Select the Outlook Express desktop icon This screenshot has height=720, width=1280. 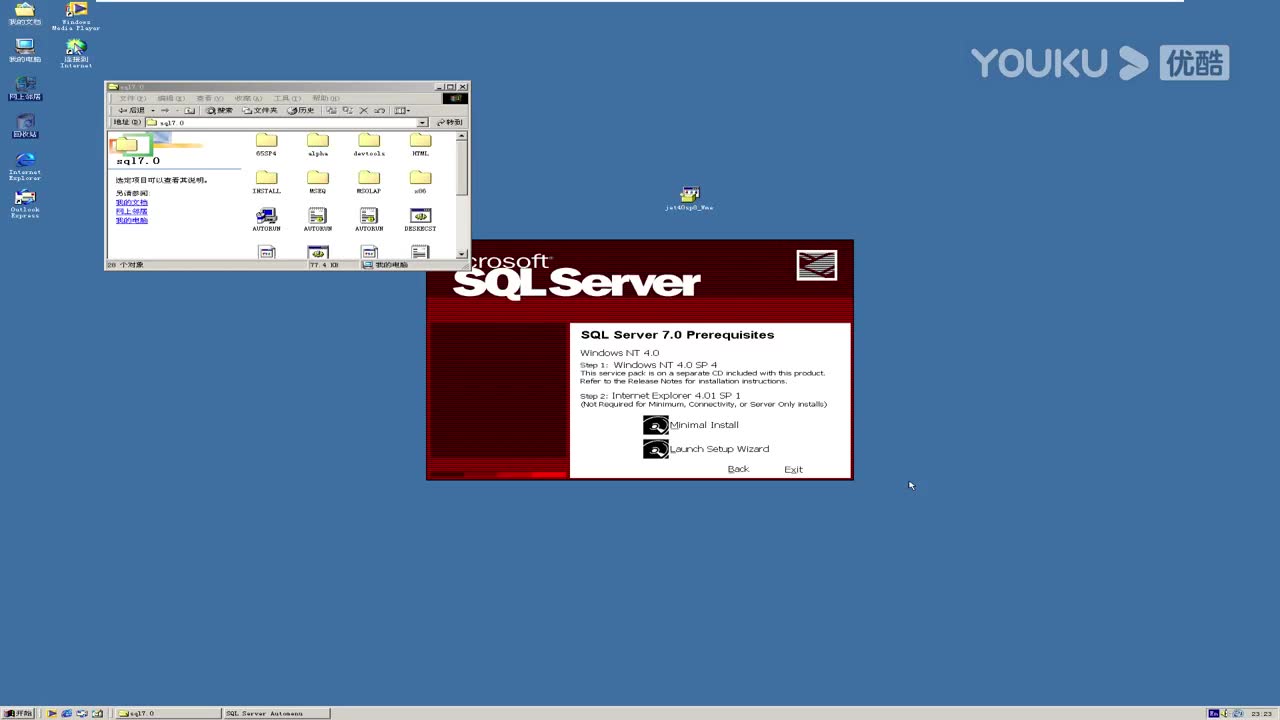[x=25, y=204]
